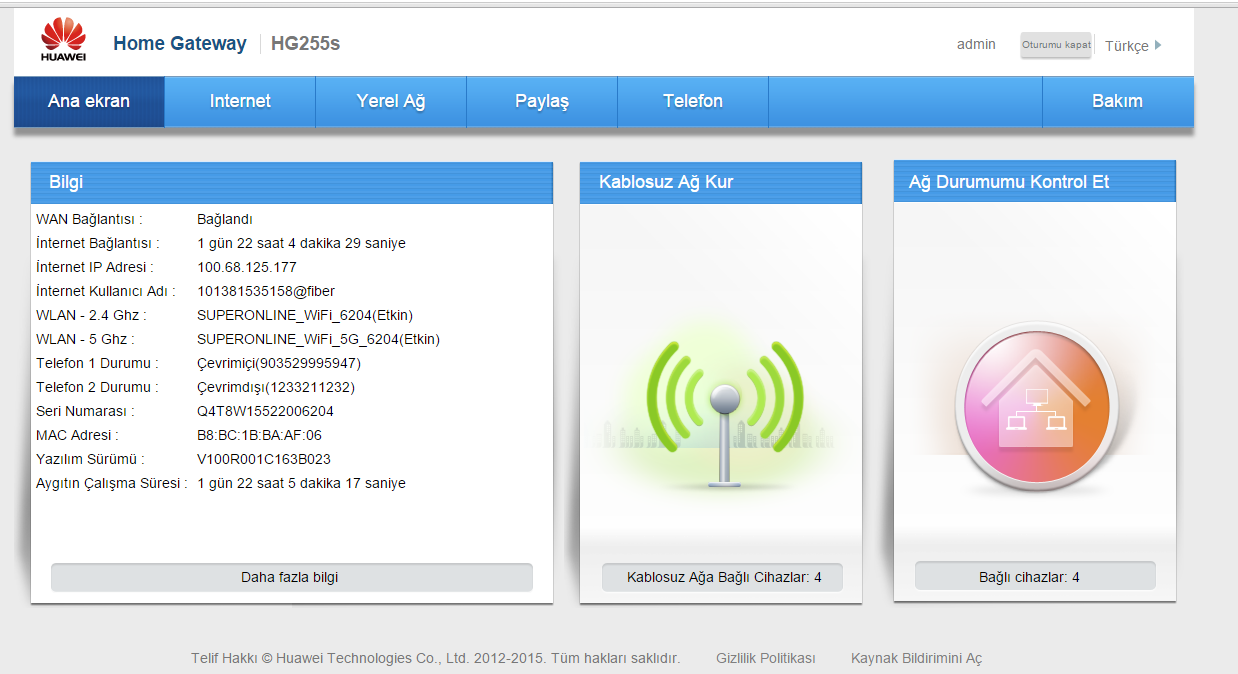Select the device uptime value
1238x674 pixels.
click(301, 483)
